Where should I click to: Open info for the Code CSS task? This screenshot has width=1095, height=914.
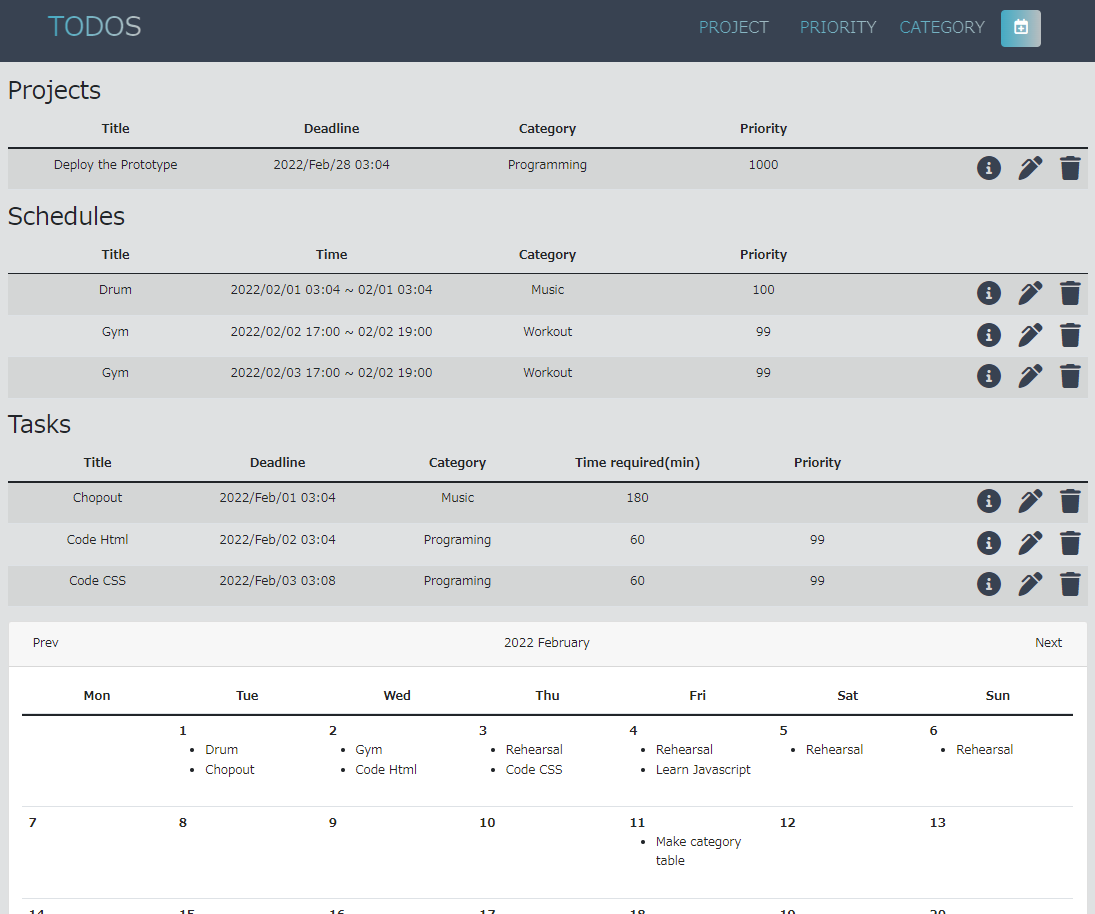coord(988,584)
